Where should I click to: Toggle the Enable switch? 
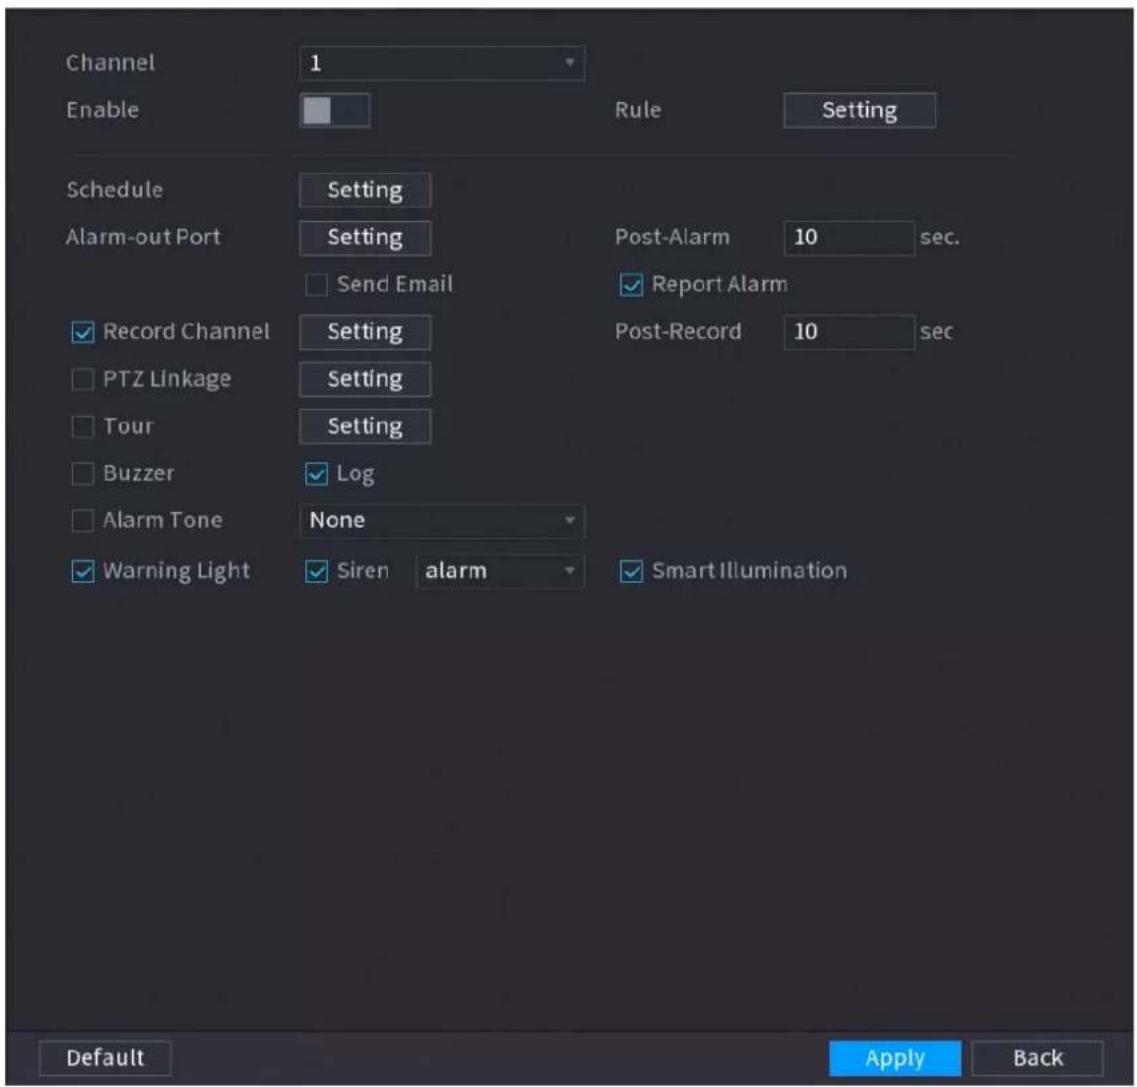(335, 110)
